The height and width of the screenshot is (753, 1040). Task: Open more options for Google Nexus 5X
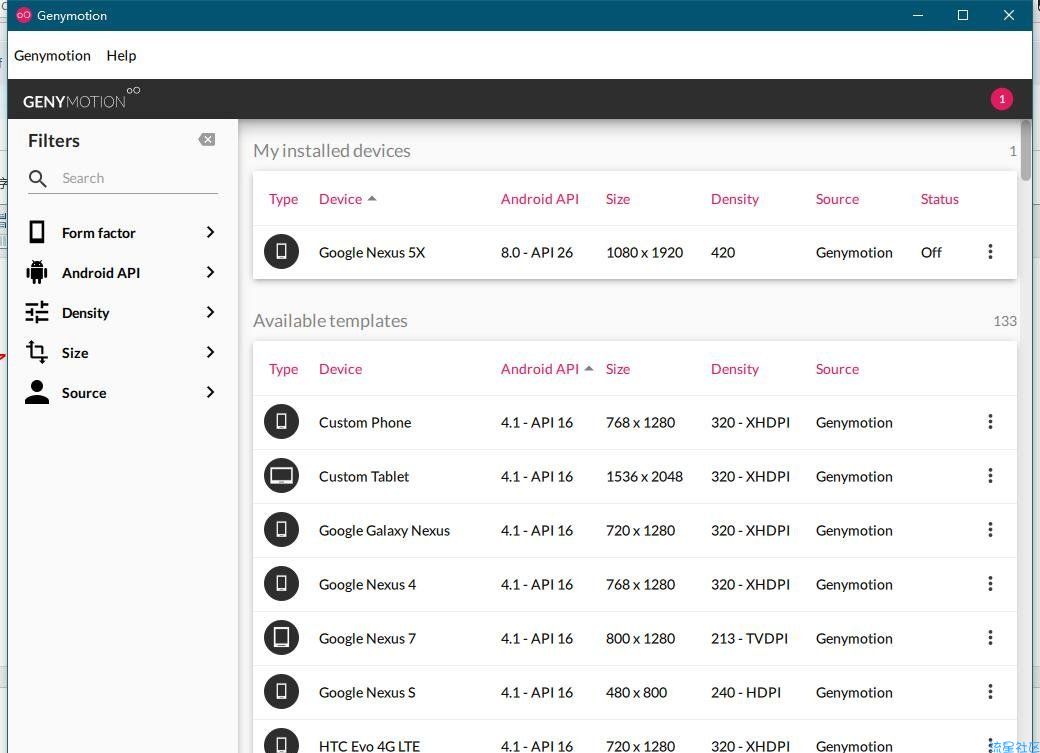click(x=990, y=251)
